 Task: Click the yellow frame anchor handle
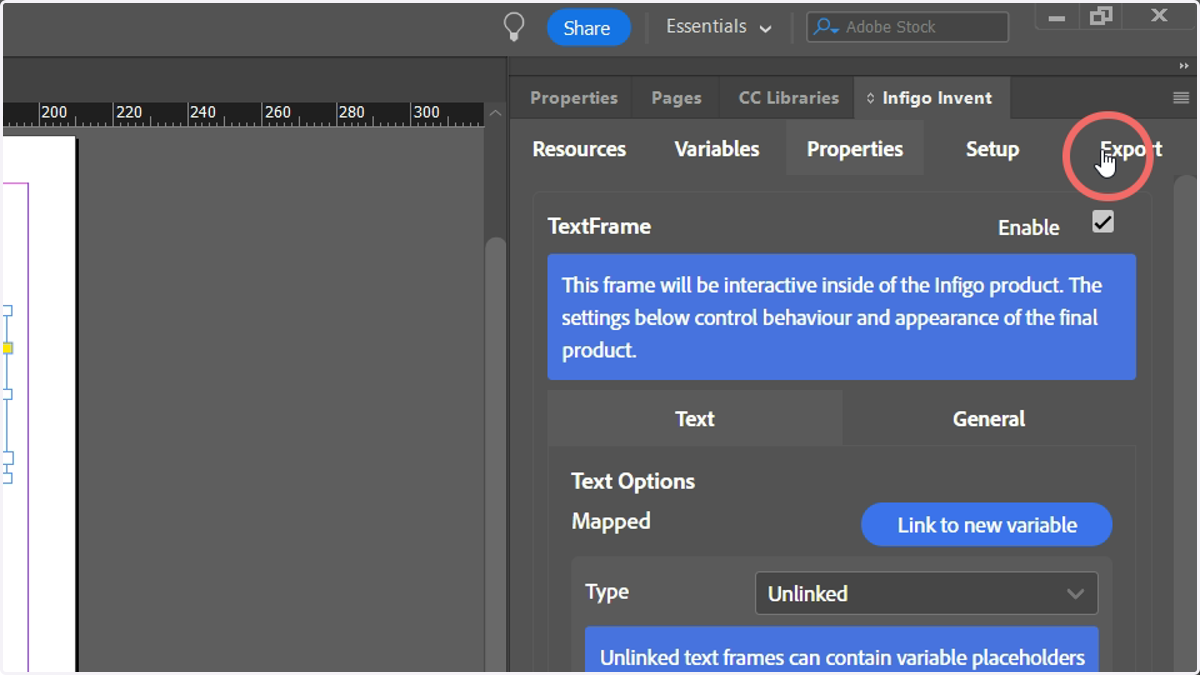(7, 348)
